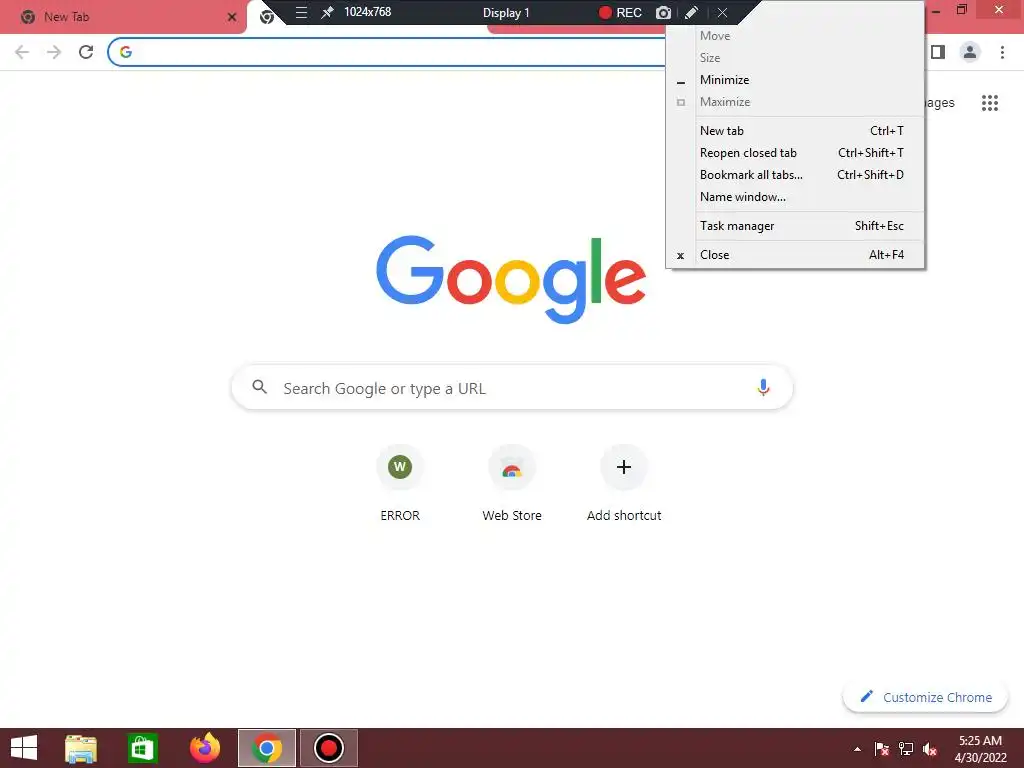Viewport: 1024px width, 768px height.
Task: Click the recorder pin icon
Action: (x=327, y=12)
